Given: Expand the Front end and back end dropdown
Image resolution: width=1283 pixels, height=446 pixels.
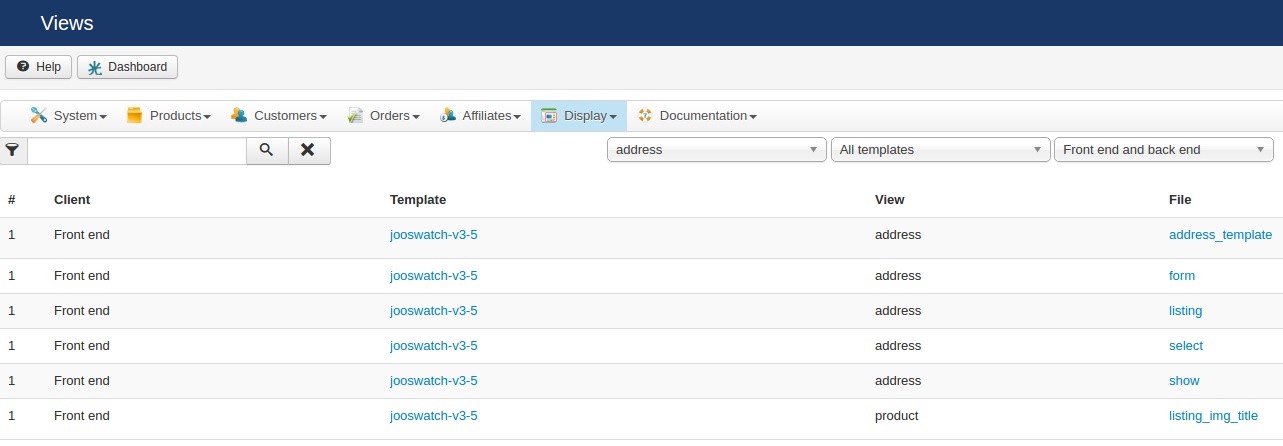Looking at the screenshot, I should click(1163, 150).
